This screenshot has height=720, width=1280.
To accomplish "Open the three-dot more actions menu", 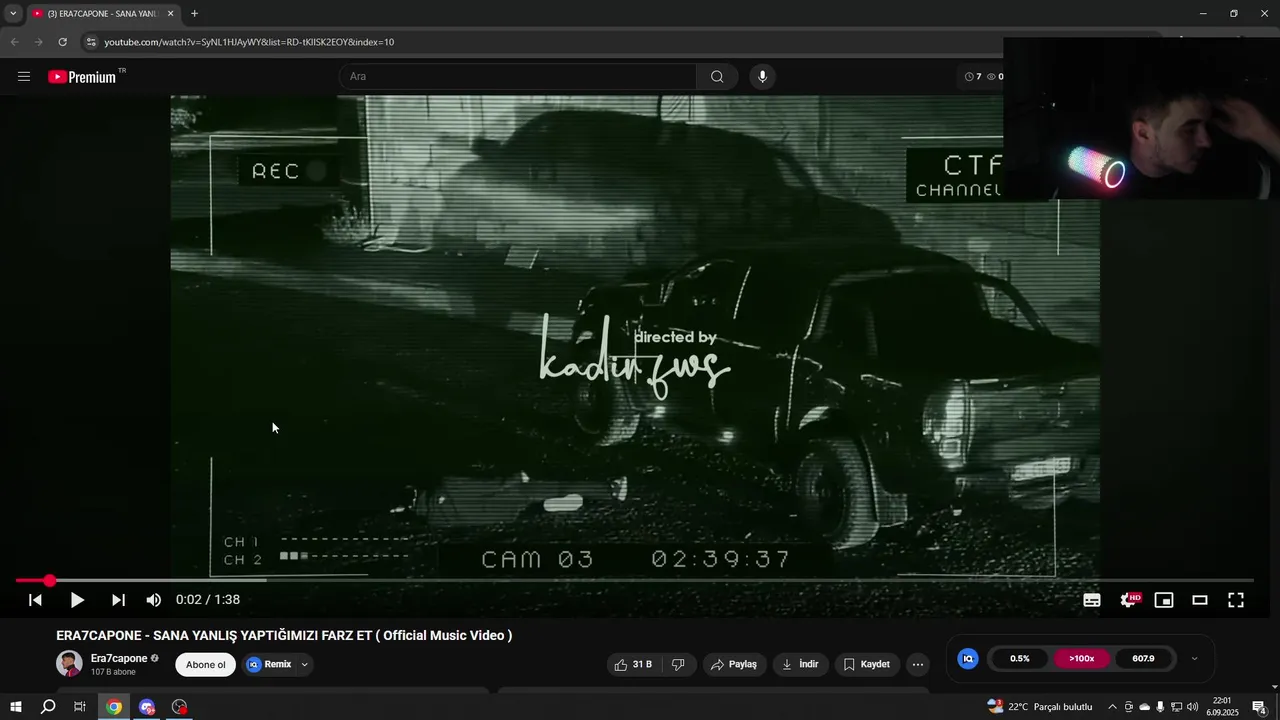I will (918, 665).
